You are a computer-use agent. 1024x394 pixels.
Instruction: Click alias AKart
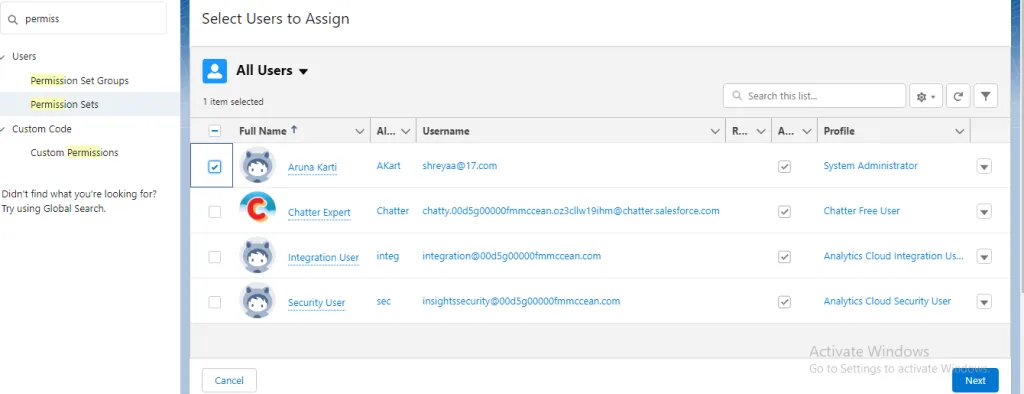tap(389, 166)
